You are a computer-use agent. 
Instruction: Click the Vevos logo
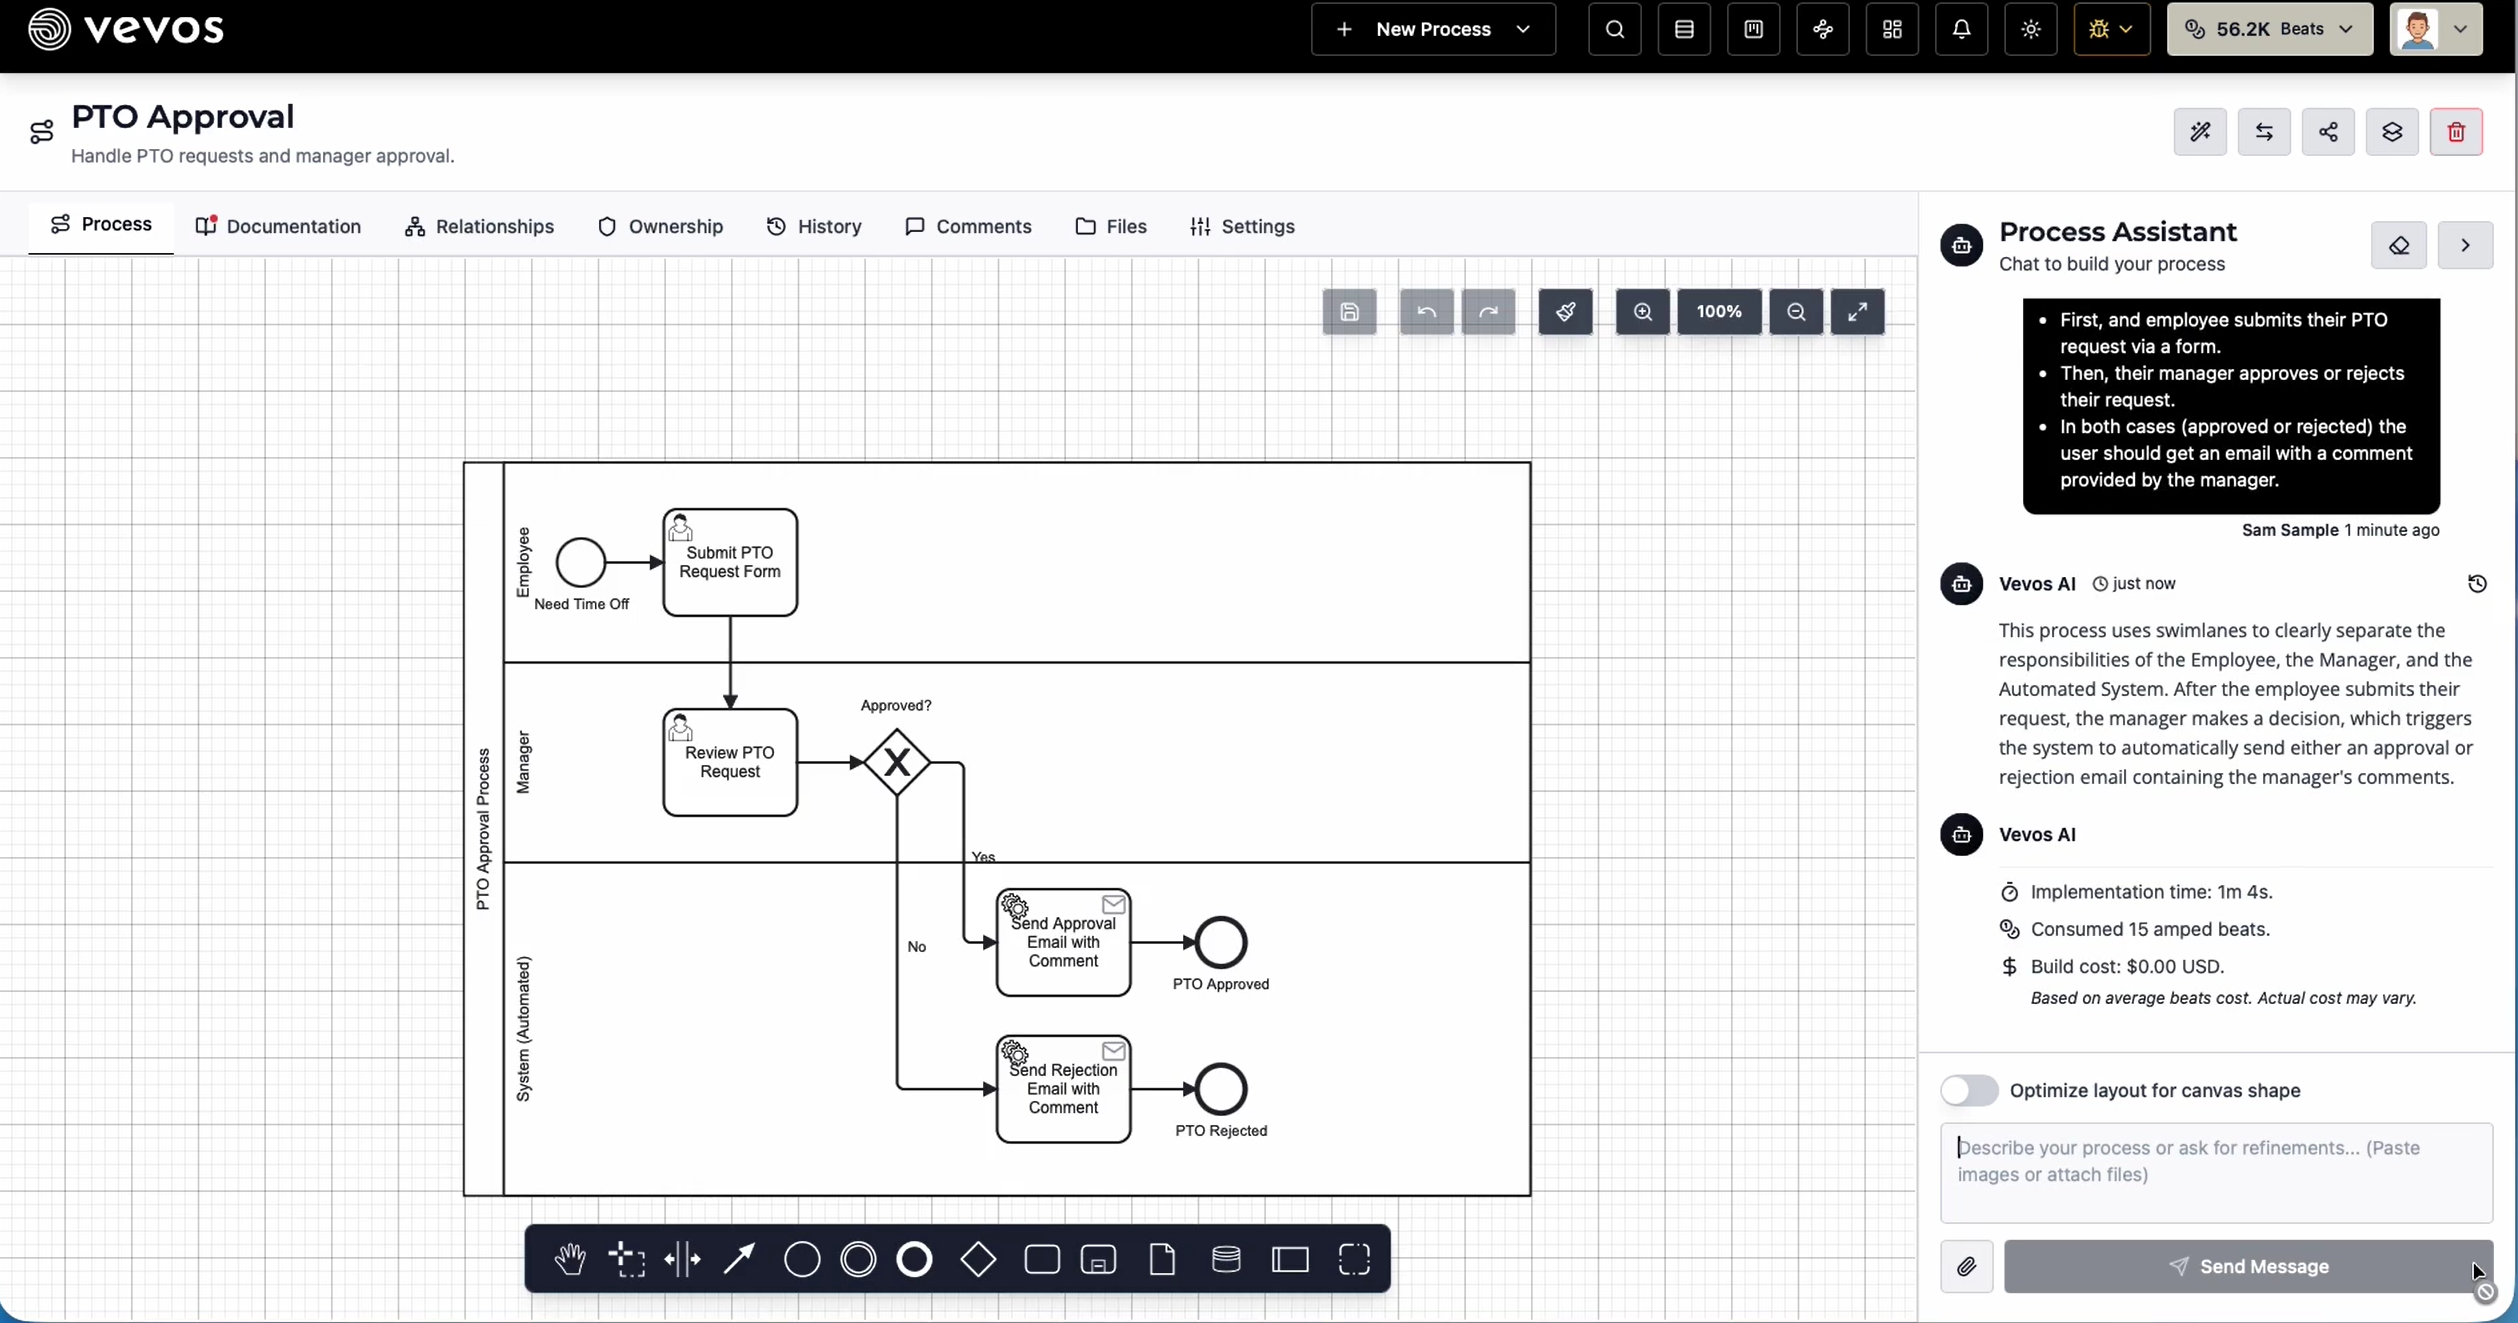tap(126, 29)
